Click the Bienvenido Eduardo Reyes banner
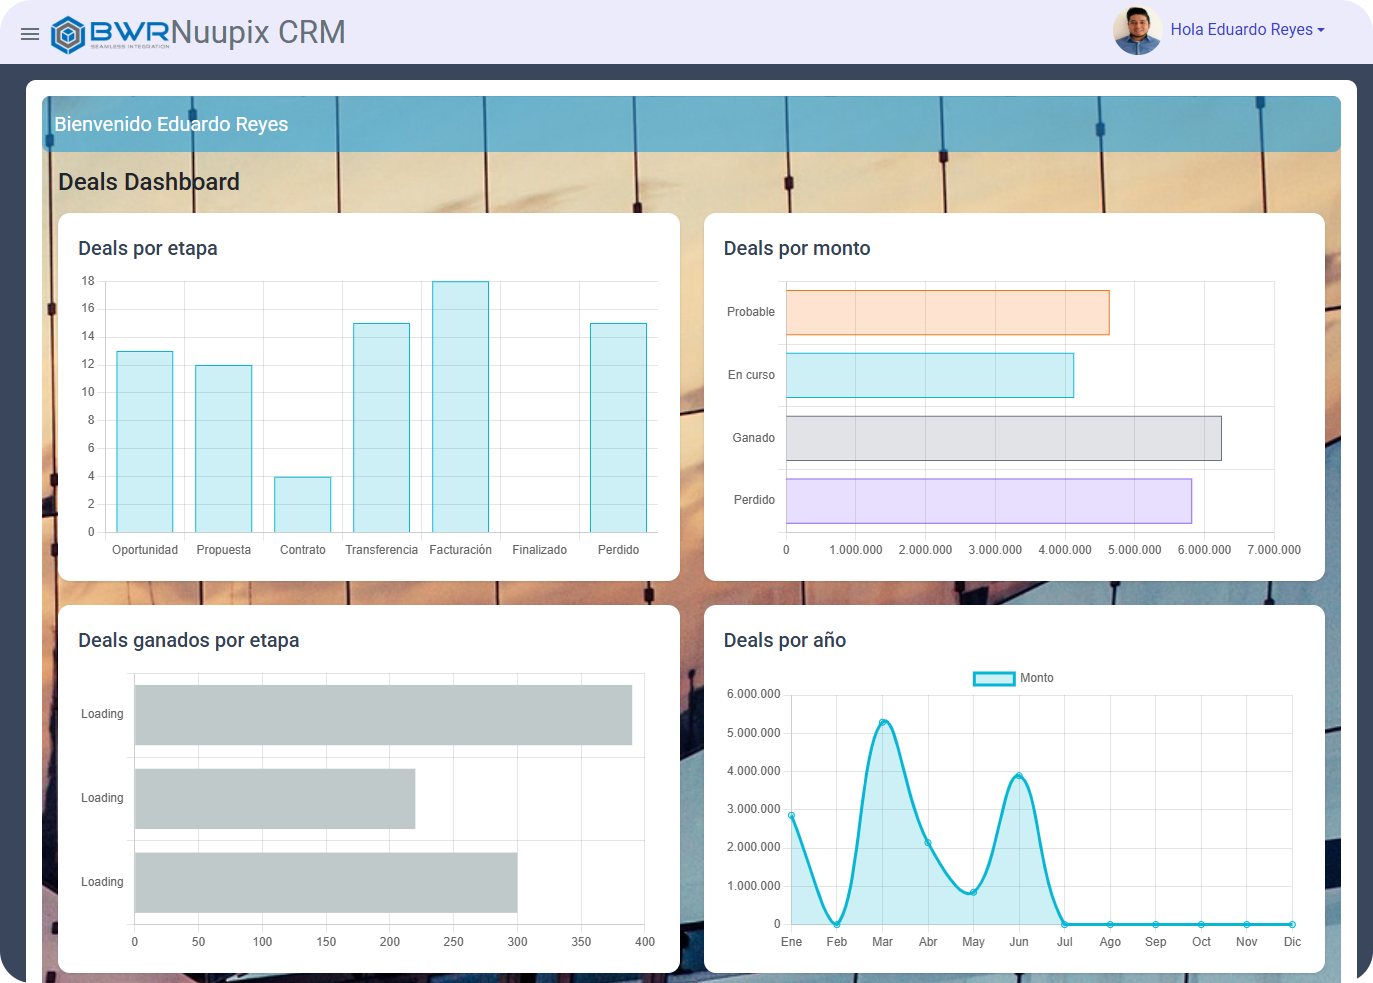The image size is (1373, 983). 171,124
